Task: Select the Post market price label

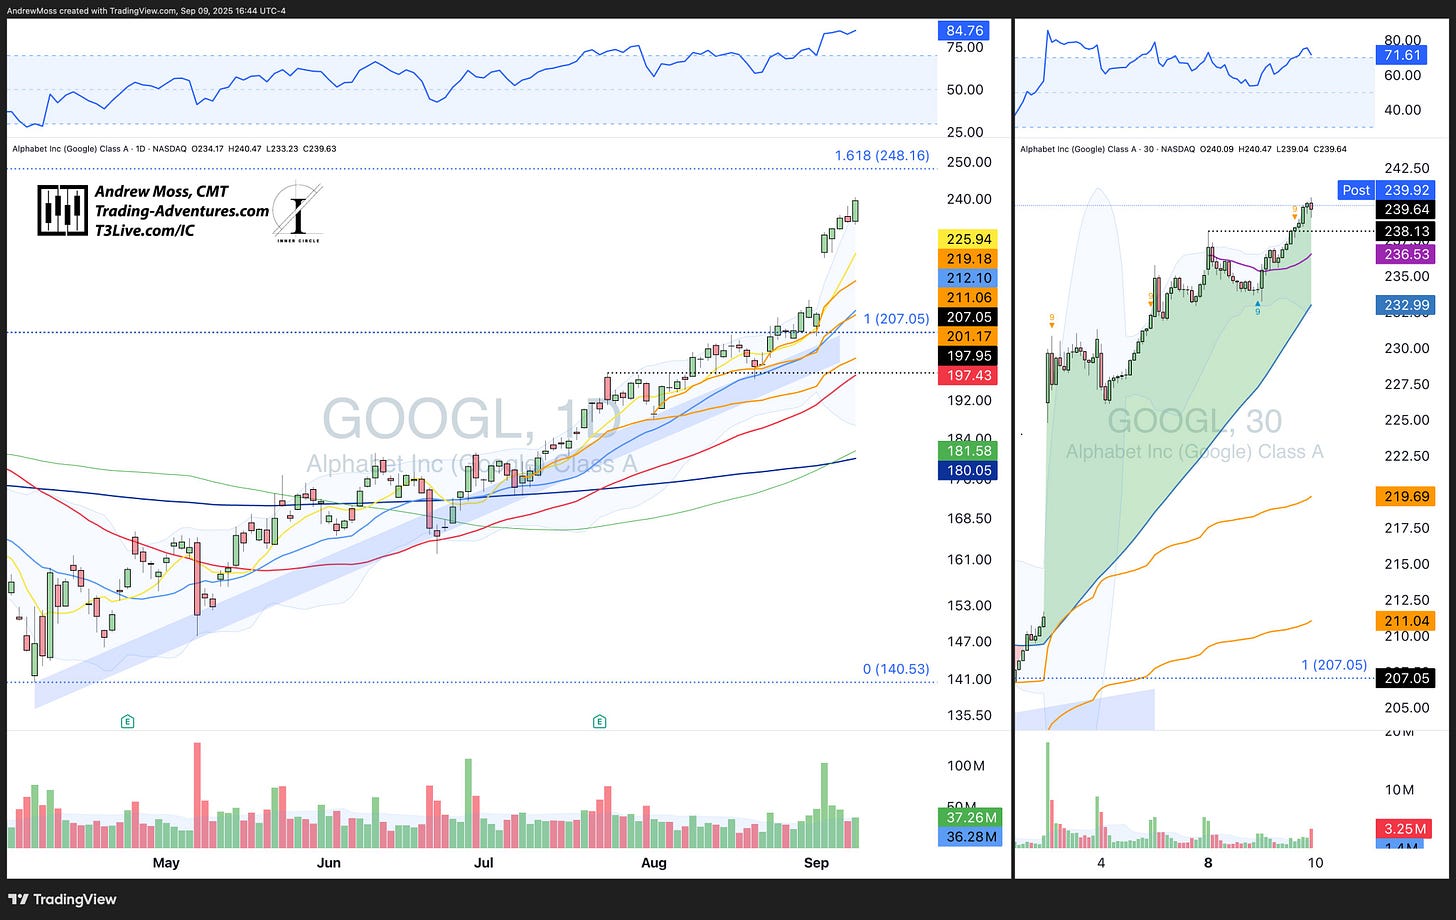Action: 1356,190
